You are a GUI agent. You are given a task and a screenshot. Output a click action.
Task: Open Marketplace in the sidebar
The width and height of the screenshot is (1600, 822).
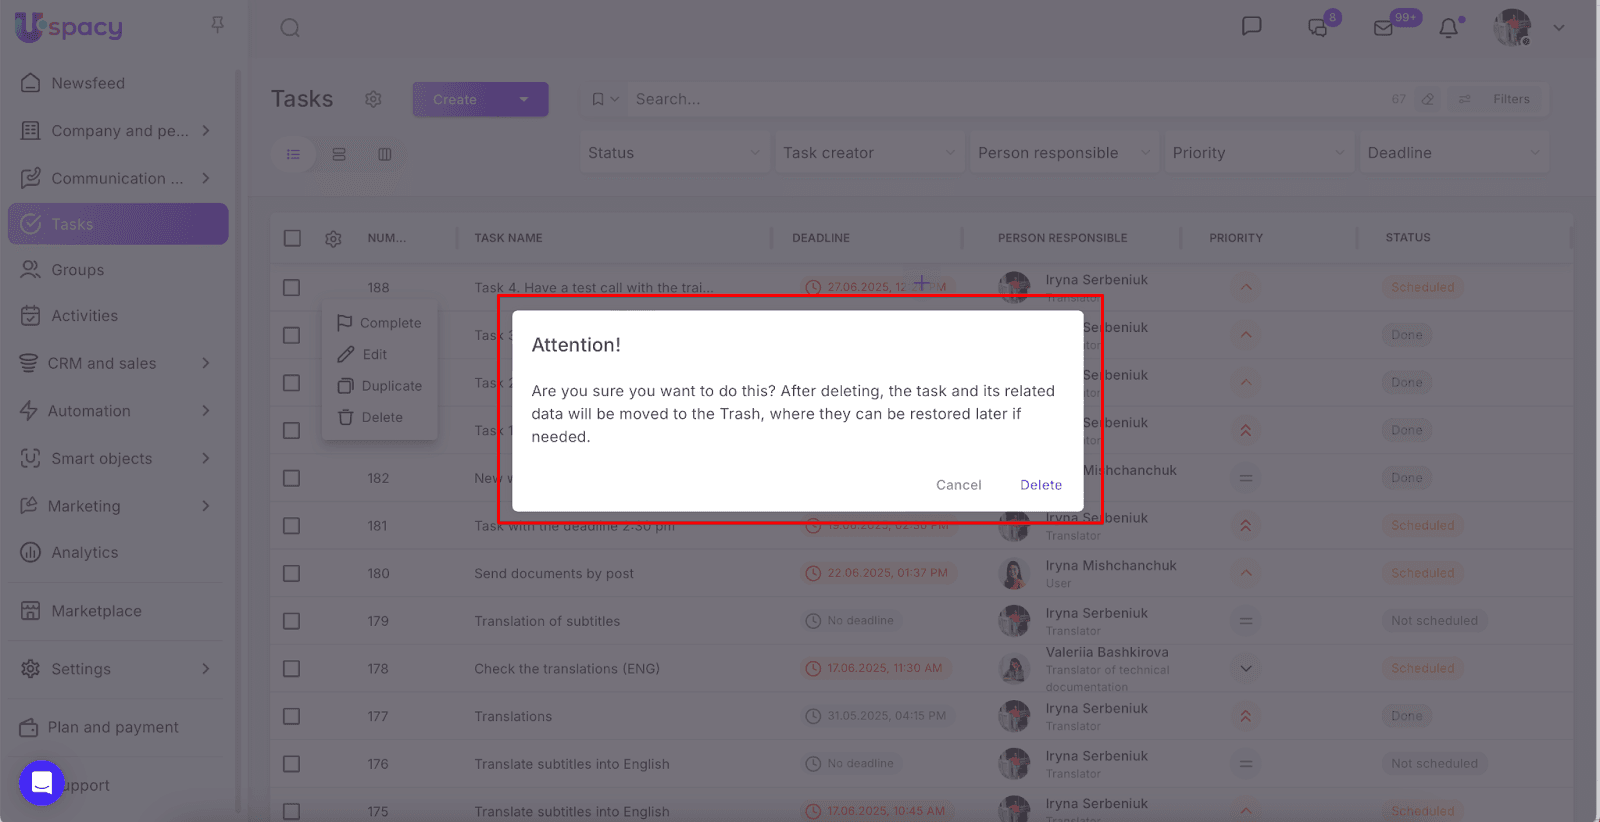click(118, 611)
